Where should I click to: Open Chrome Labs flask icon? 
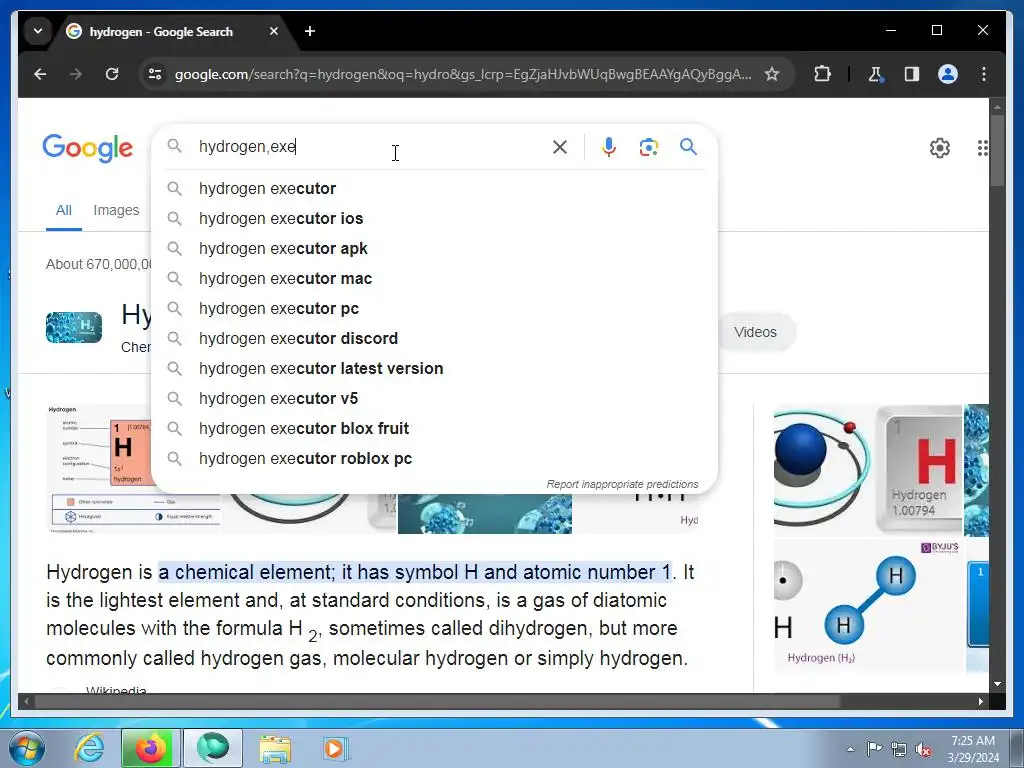coord(875,74)
